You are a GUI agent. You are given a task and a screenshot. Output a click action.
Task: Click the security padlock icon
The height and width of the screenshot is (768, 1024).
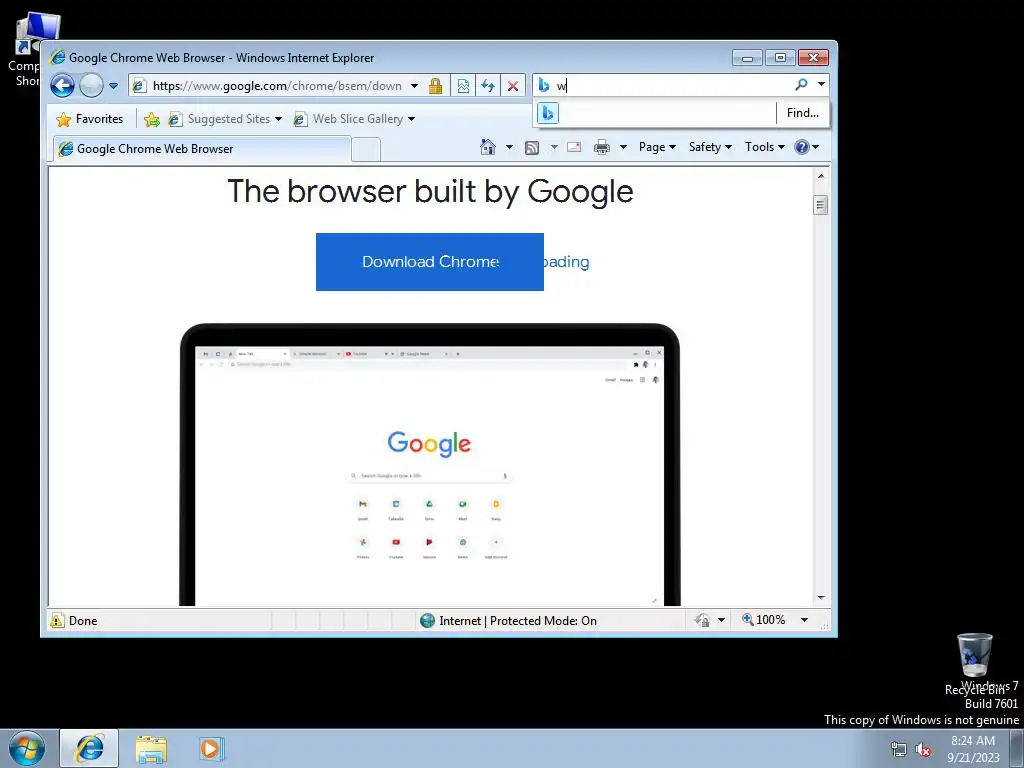(x=436, y=86)
